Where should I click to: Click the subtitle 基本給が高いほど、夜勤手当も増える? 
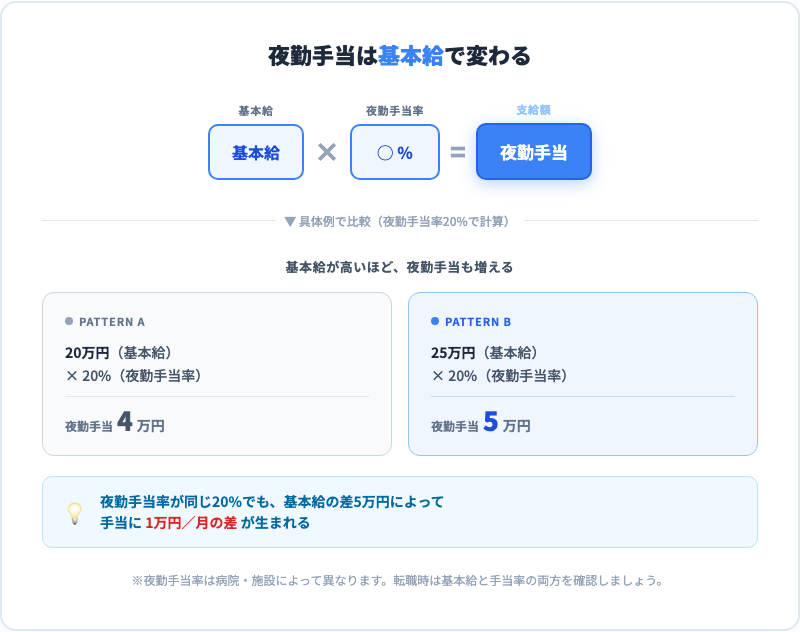coord(399,267)
